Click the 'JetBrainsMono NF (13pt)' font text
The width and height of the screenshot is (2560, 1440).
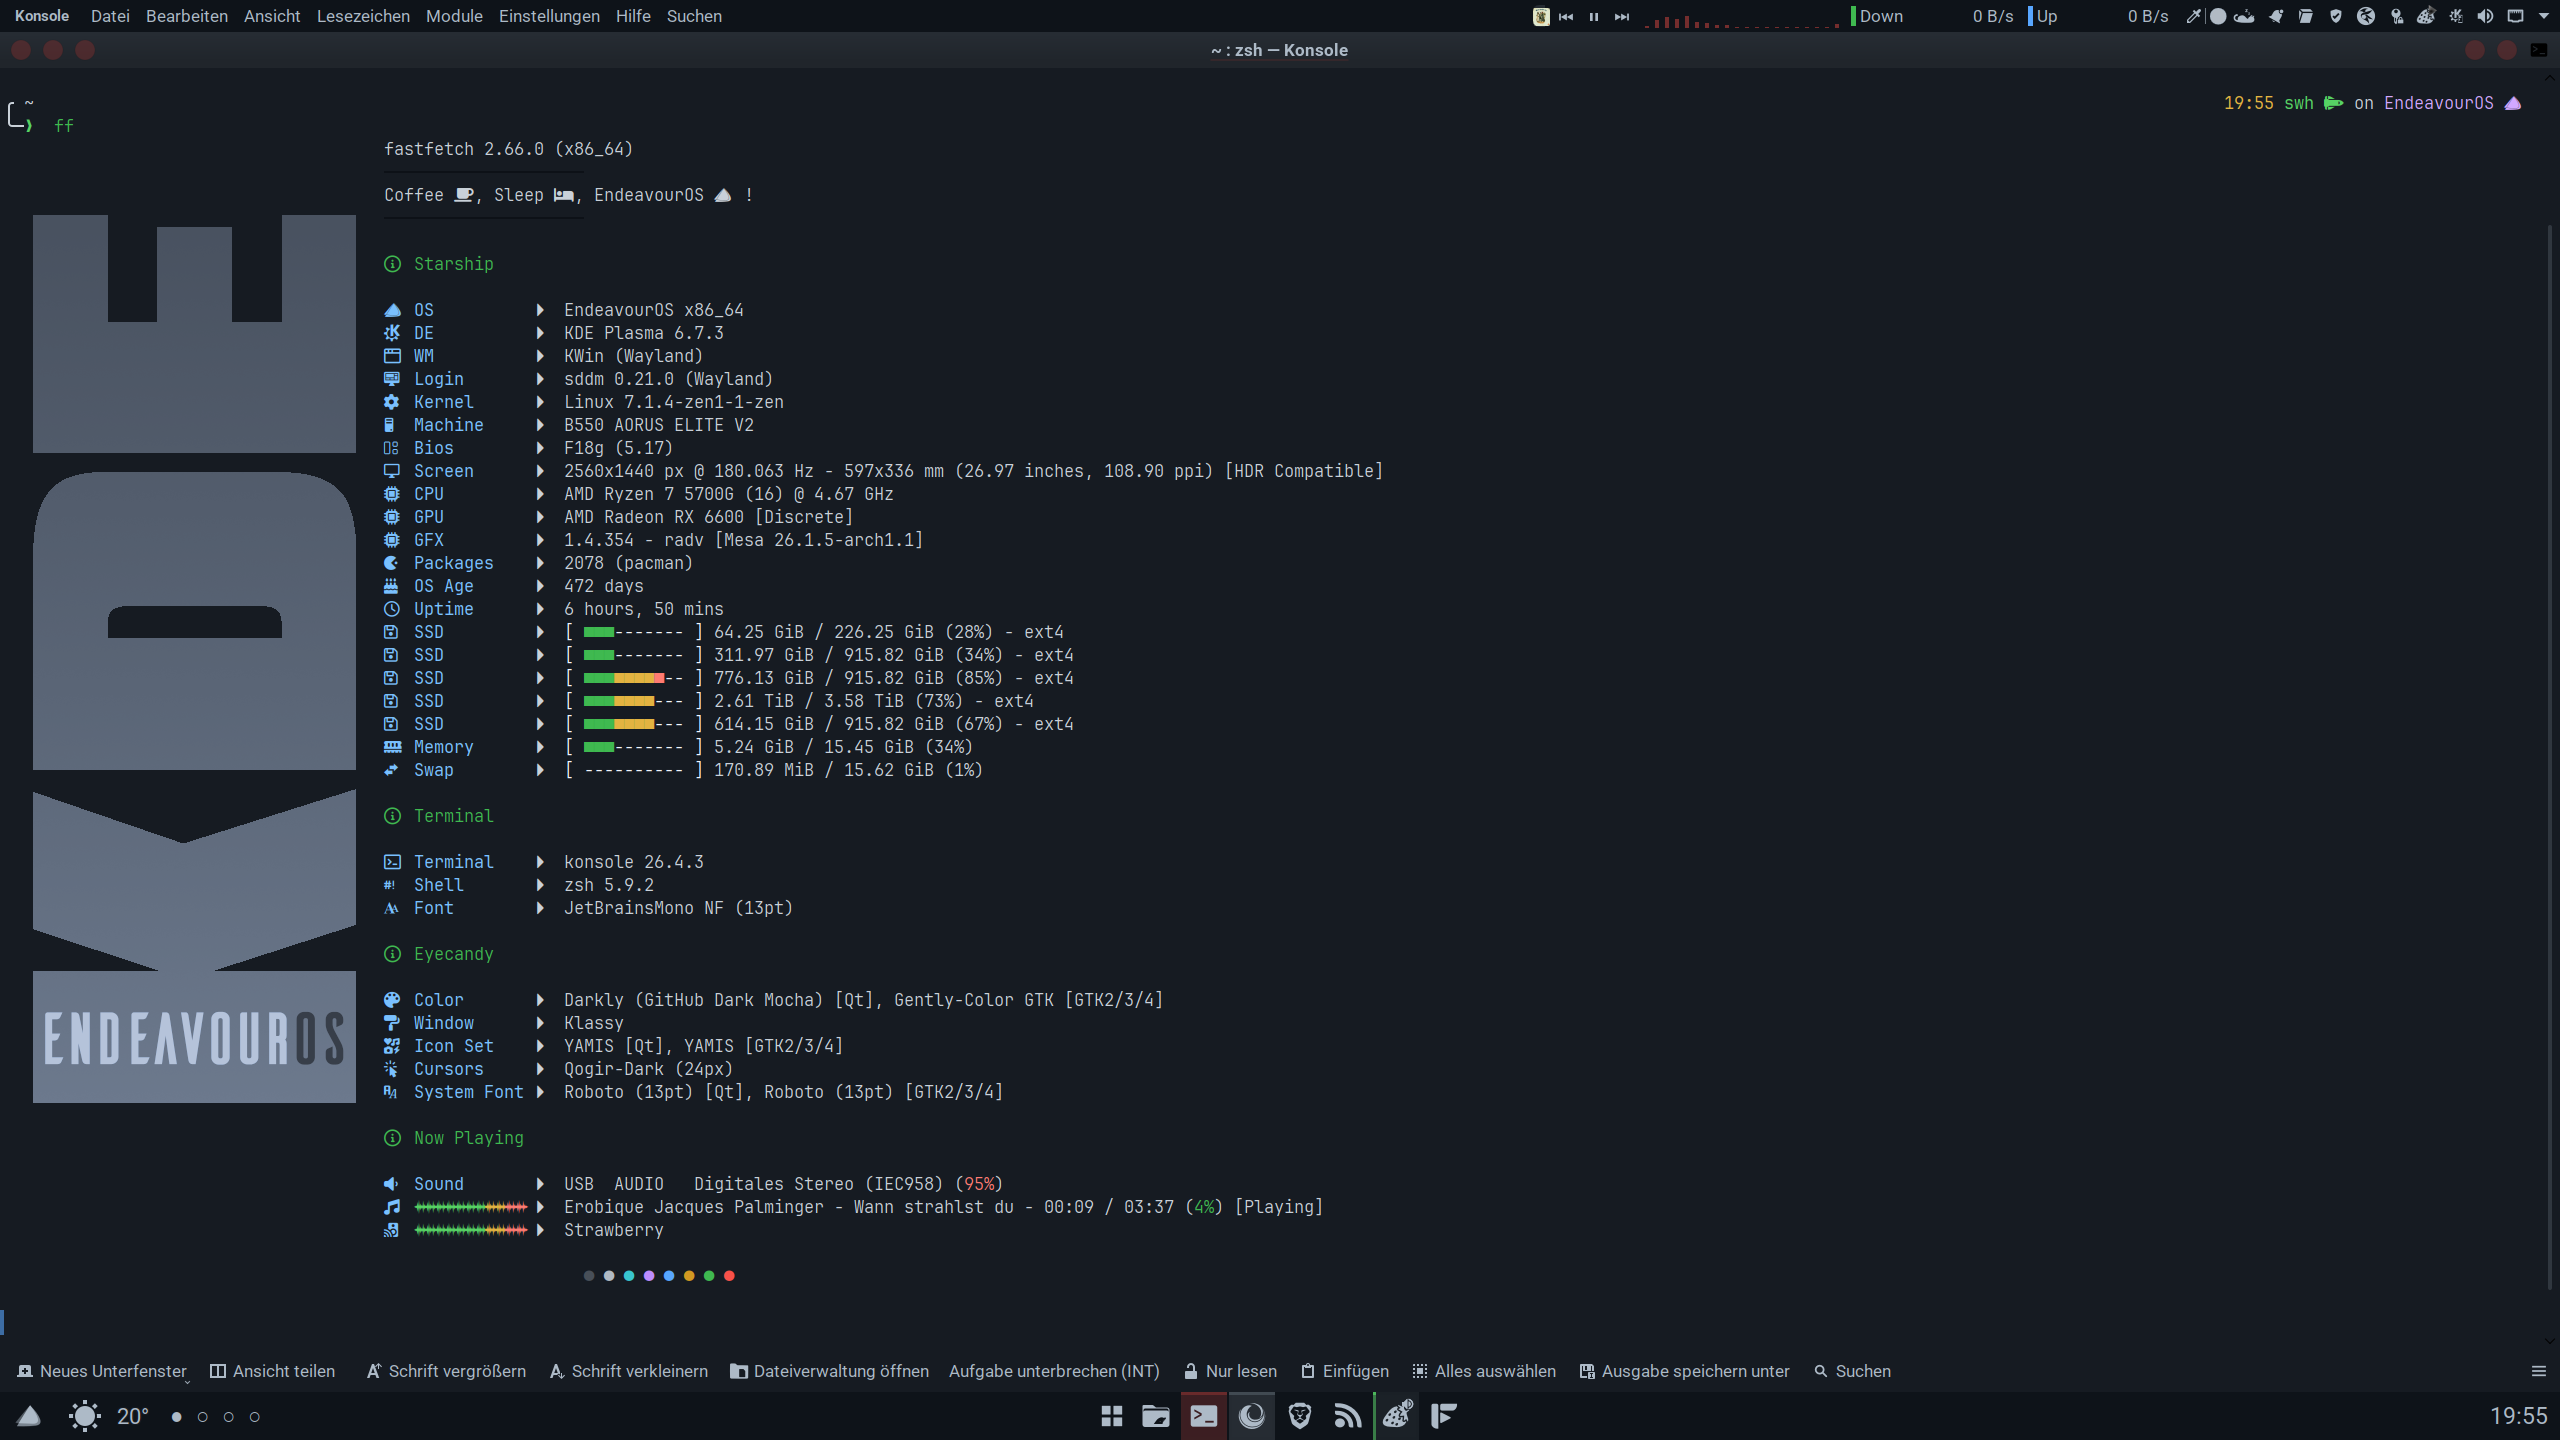[678, 908]
